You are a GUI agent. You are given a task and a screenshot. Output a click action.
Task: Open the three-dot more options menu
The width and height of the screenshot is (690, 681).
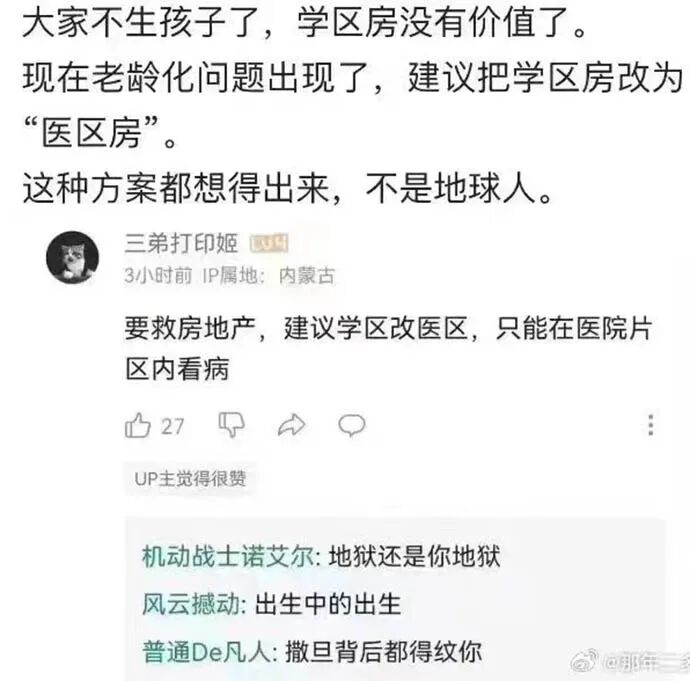click(x=651, y=425)
